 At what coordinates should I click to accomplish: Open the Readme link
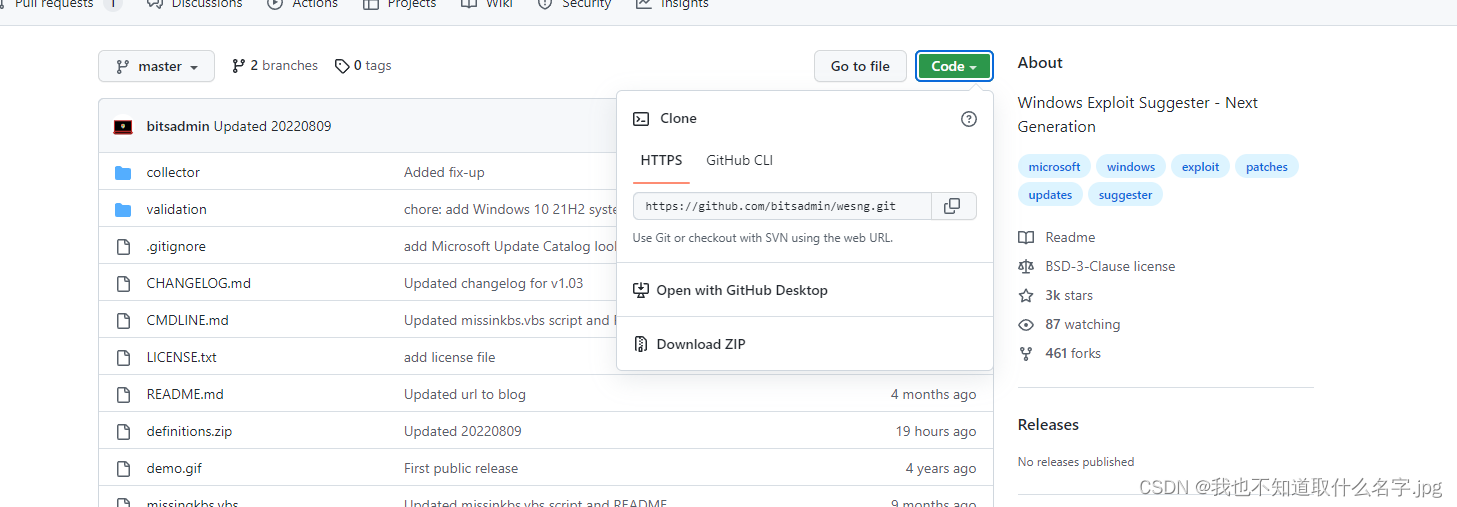coord(1070,237)
